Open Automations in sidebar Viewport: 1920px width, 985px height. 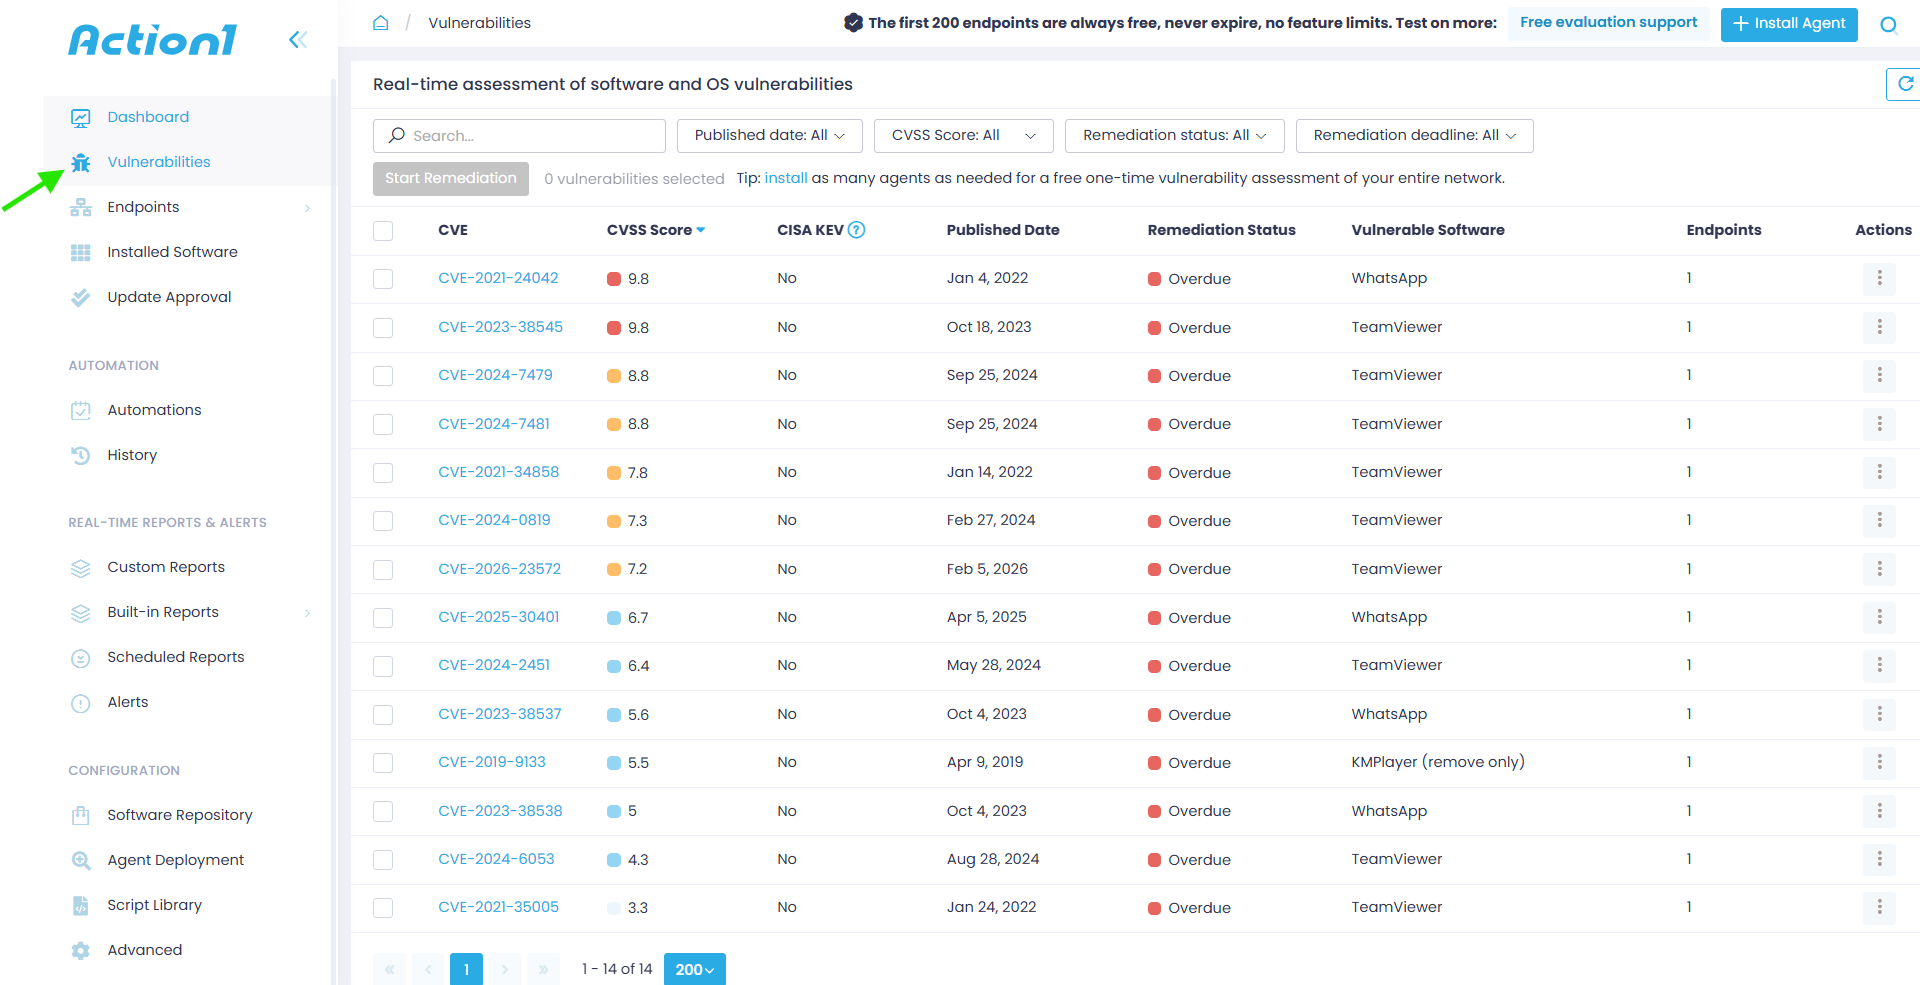(154, 410)
